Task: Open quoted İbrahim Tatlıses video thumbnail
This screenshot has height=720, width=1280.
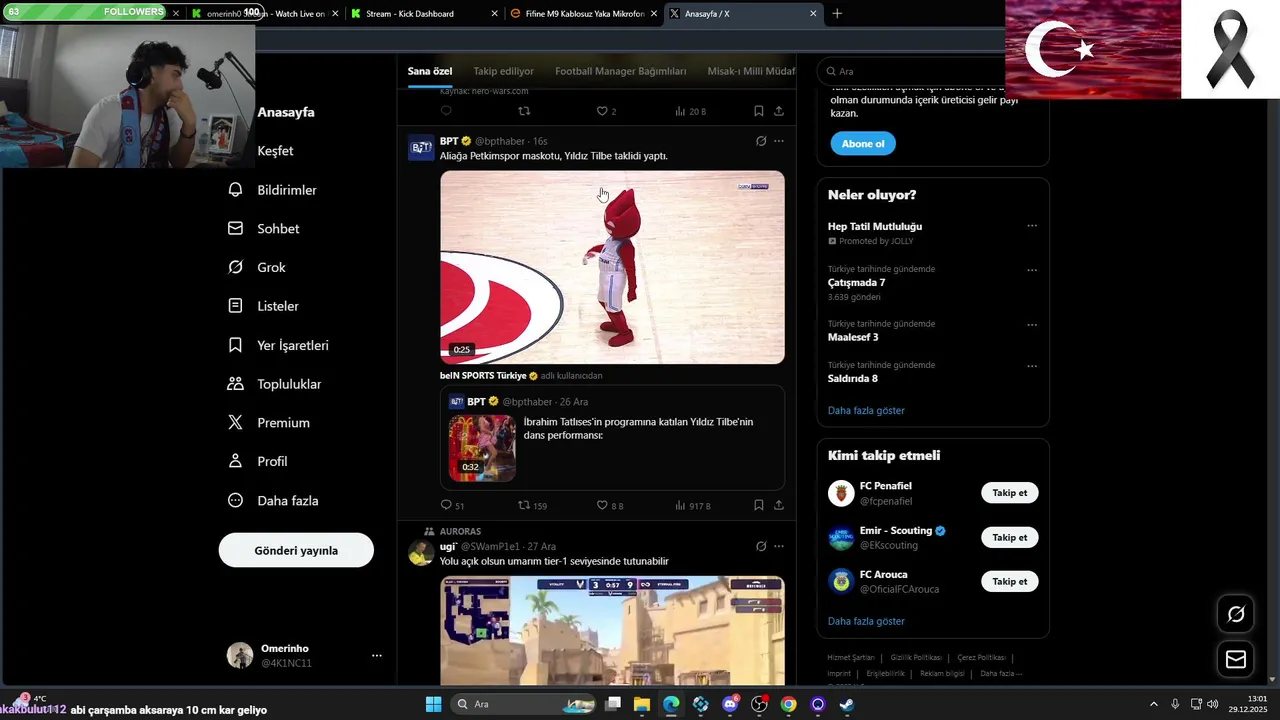Action: tap(482, 448)
